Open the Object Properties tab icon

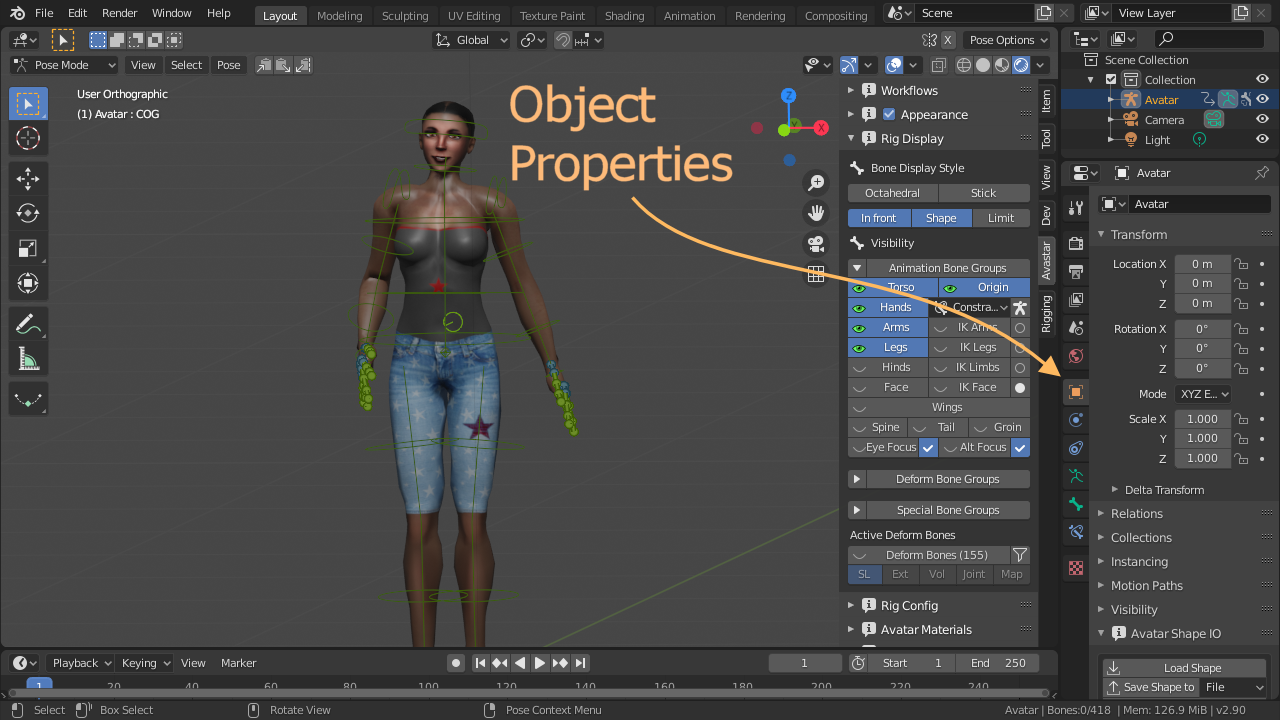[1076, 392]
